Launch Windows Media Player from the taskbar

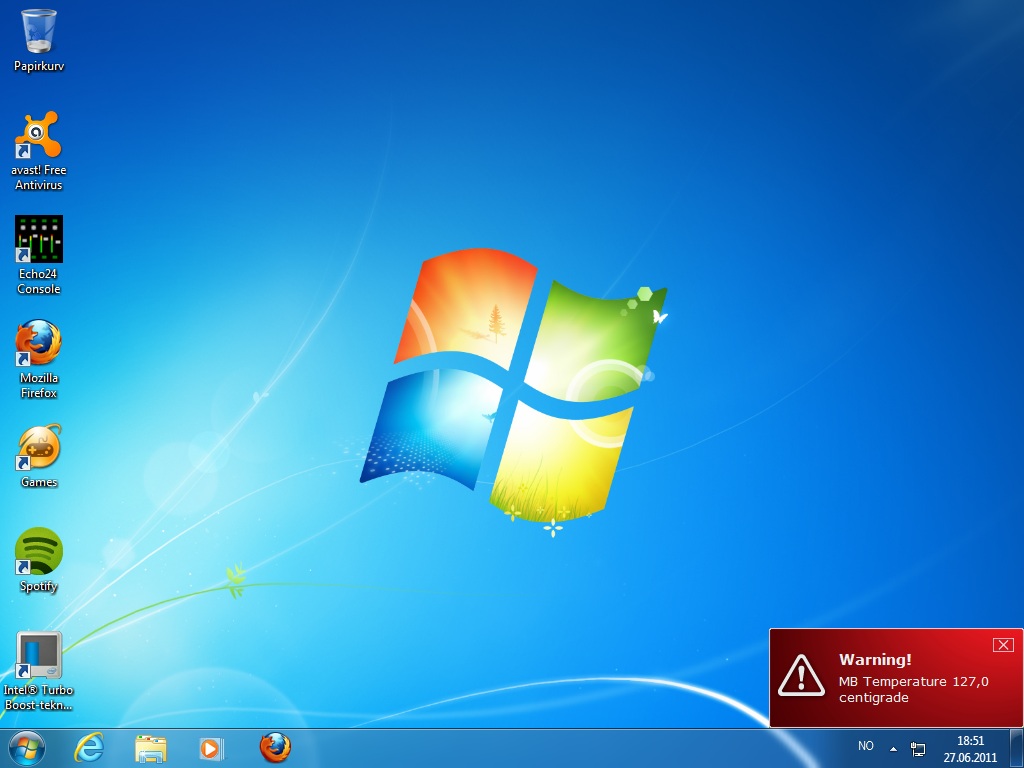coord(212,748)
